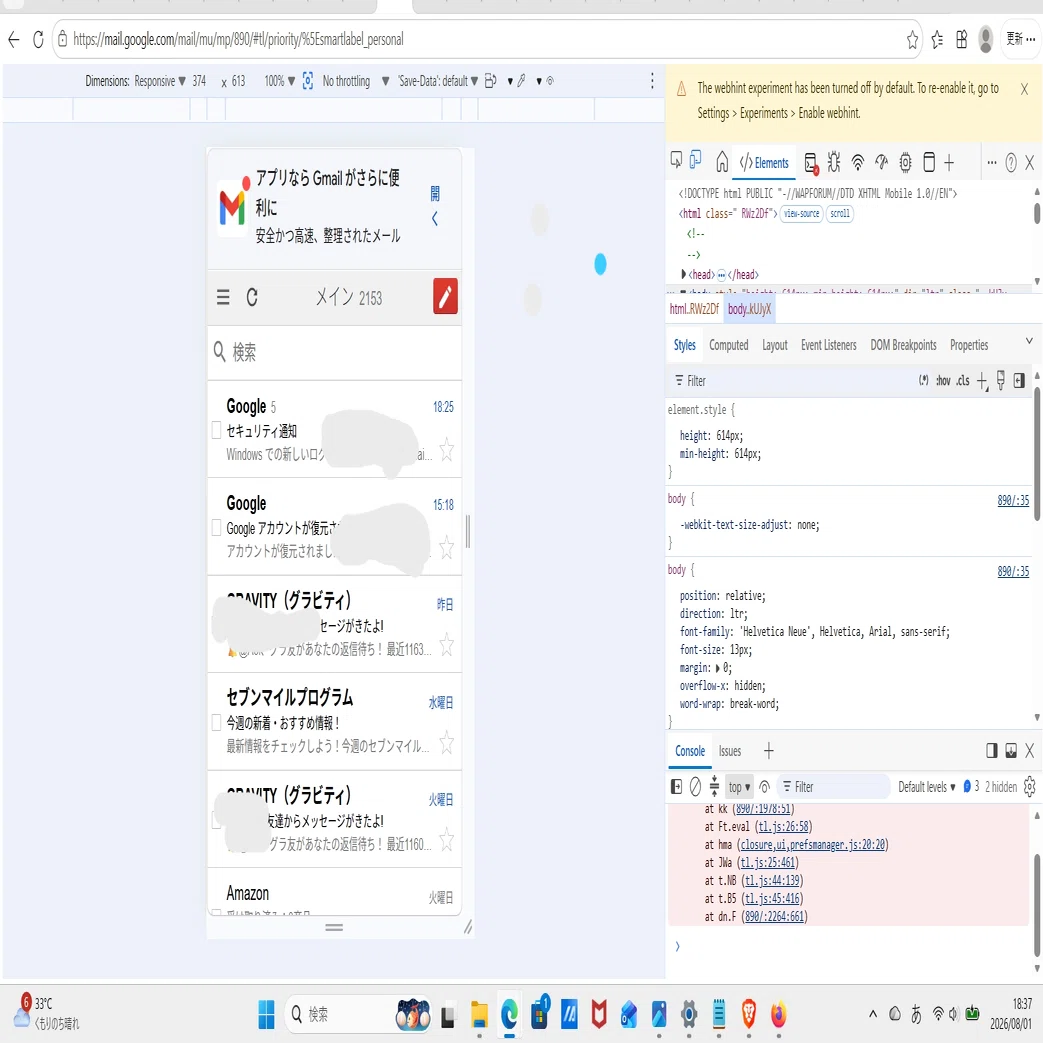Image resolution: width=1043 pixels, height=1043 pixels.
Task: Select body.kUJyX breadcrumb
Action: point(749,309)
